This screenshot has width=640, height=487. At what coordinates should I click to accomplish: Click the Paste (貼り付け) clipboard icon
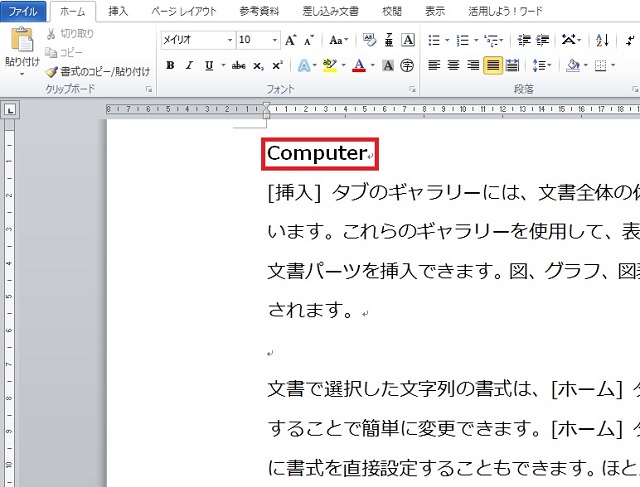(x=22, y=40)
